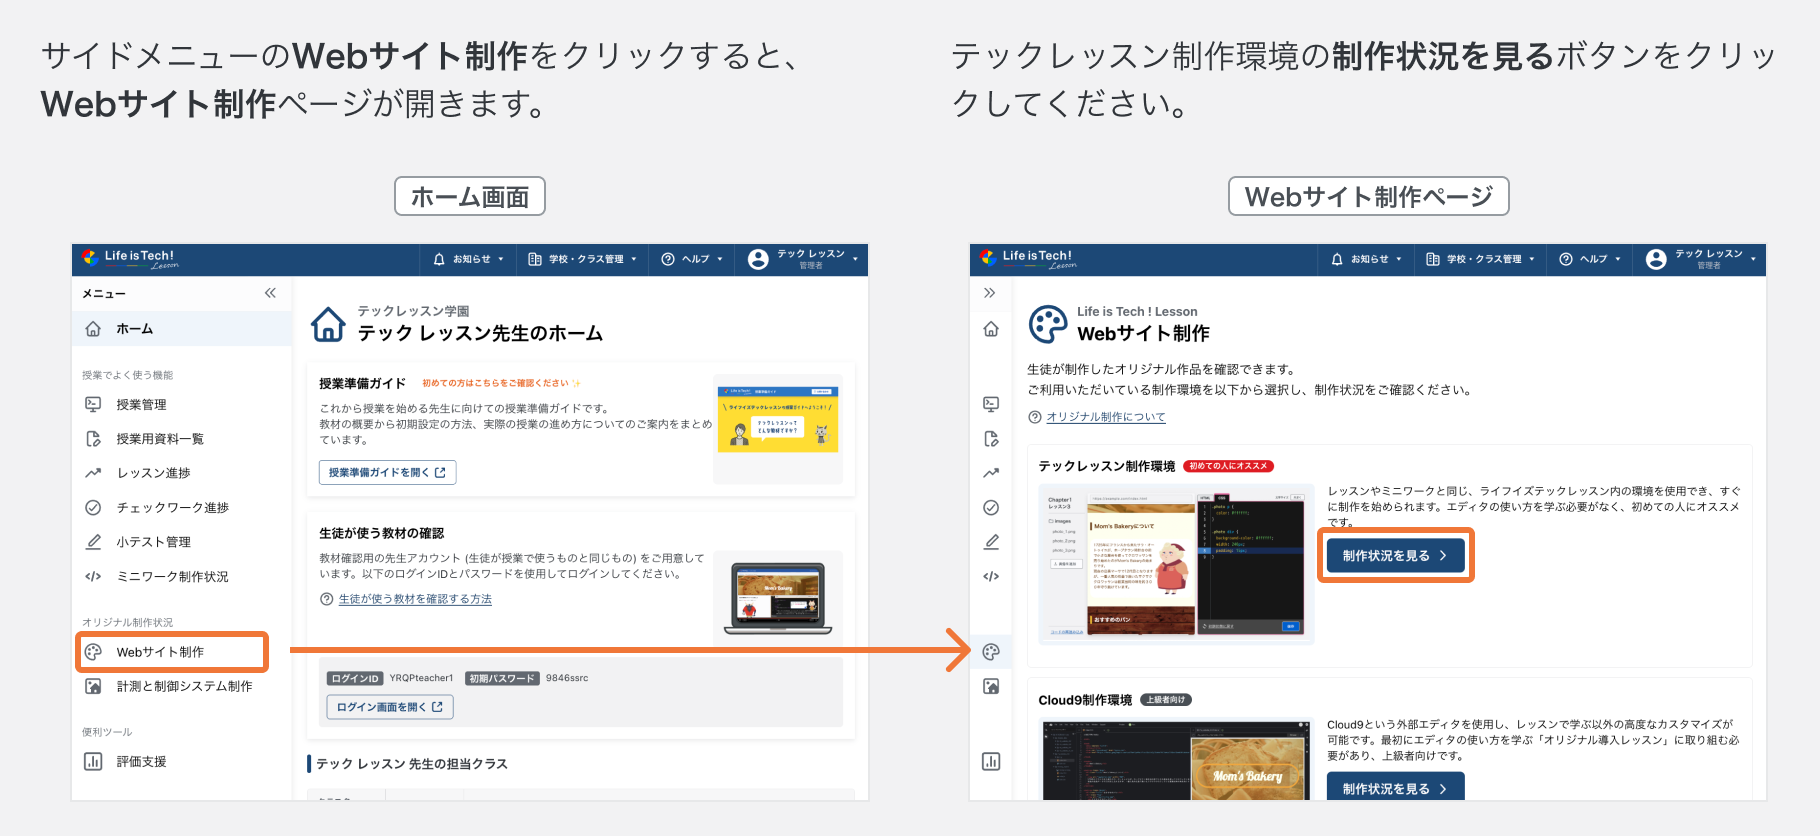This screenshot has width=1820, height=836.
Task: Click テック レッスン 先生の担当クラス heading
Action: click(x=412, y=764)
